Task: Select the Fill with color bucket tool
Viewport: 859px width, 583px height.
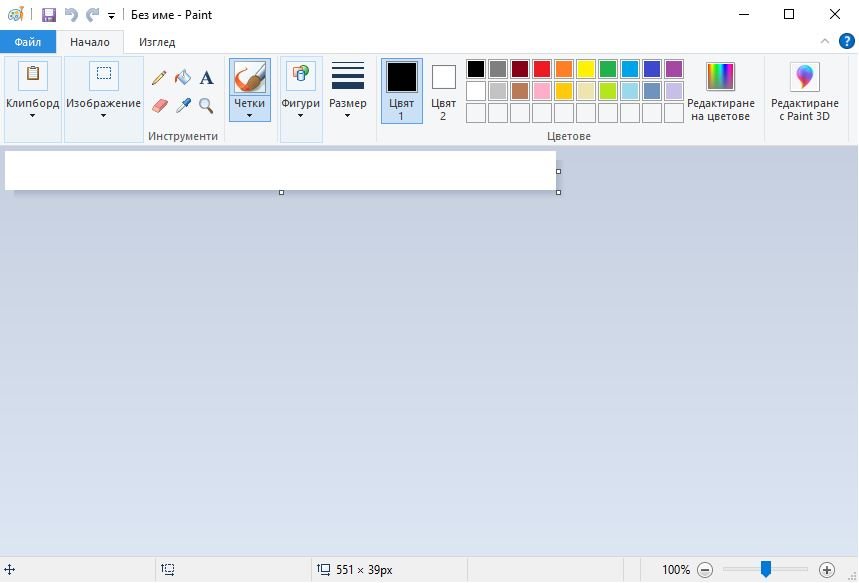Action: (x=183, y=77)
